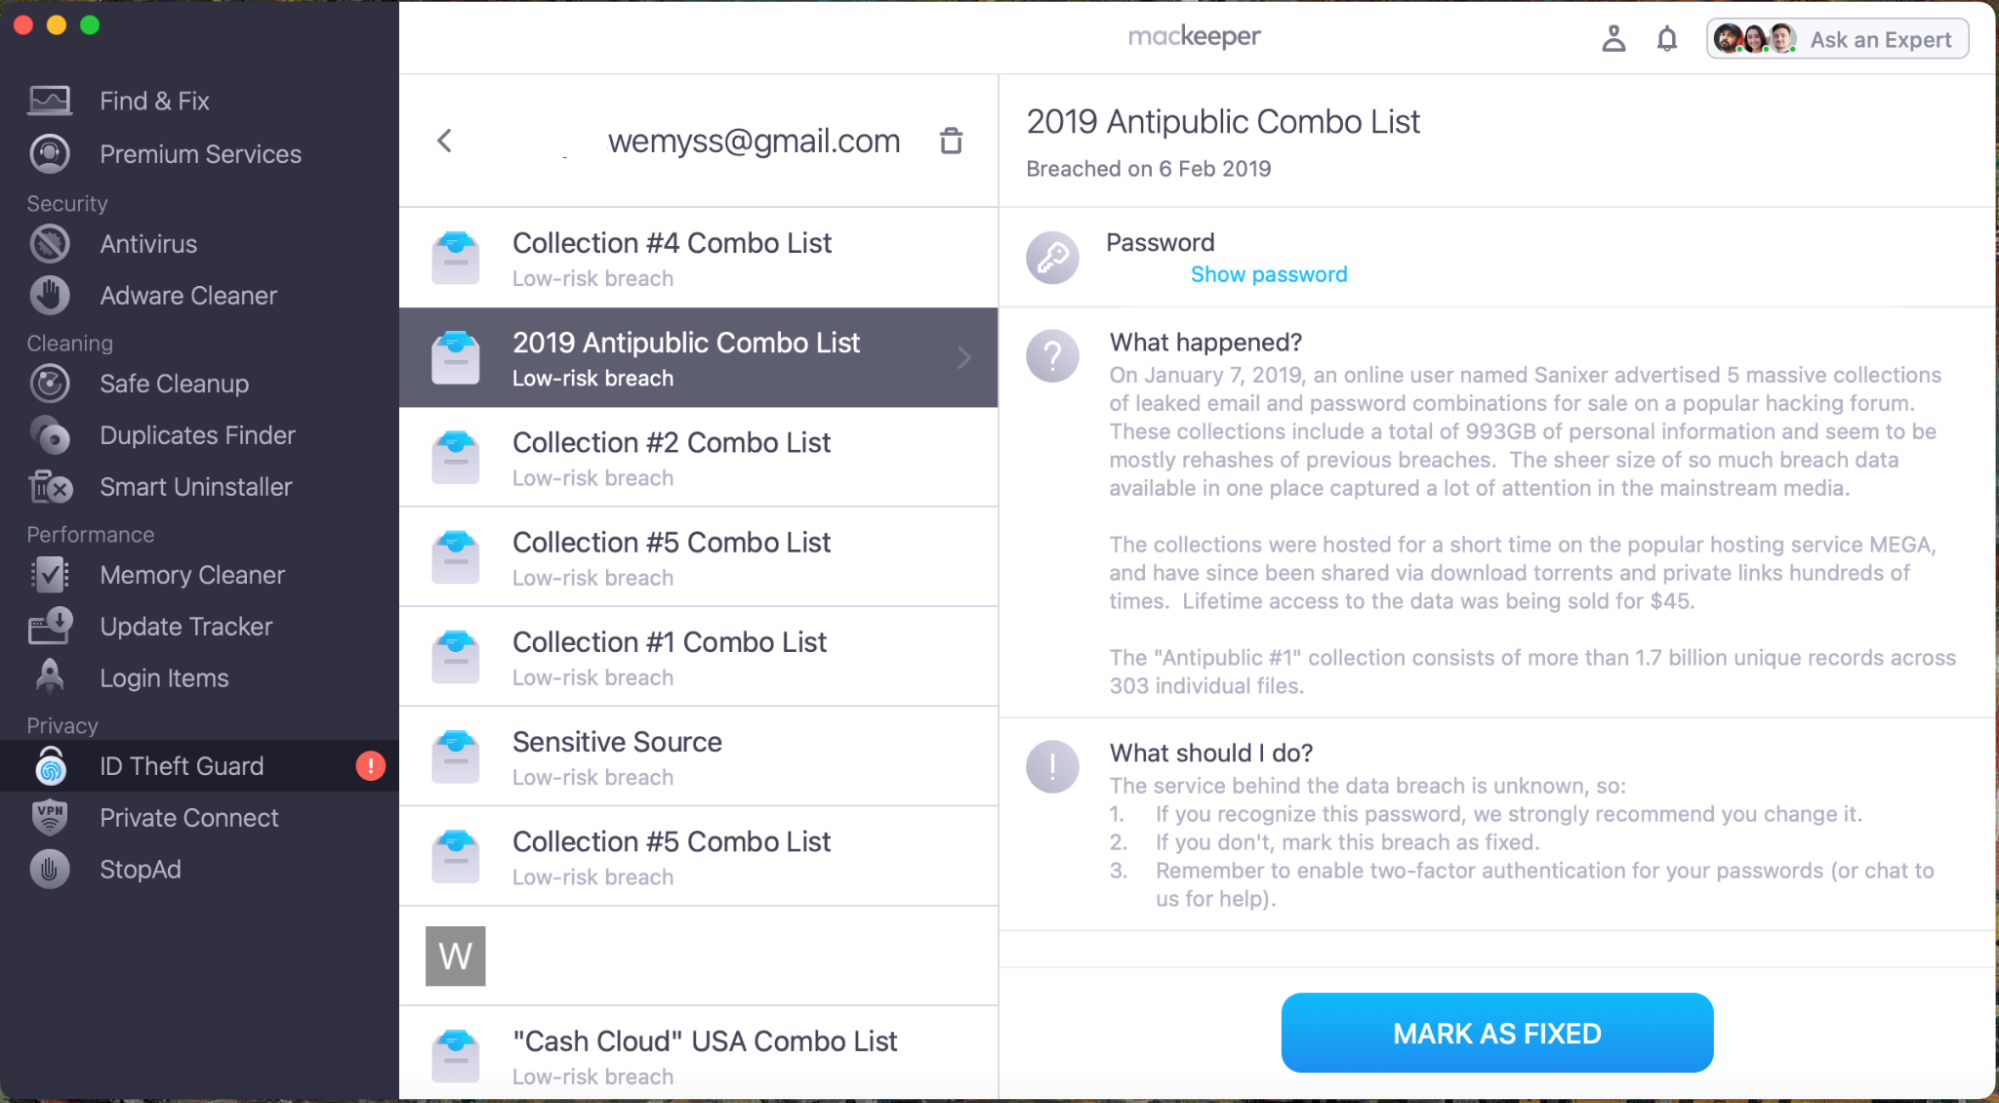Open Private Connect VPN shield icon

[x=49, y=817]
